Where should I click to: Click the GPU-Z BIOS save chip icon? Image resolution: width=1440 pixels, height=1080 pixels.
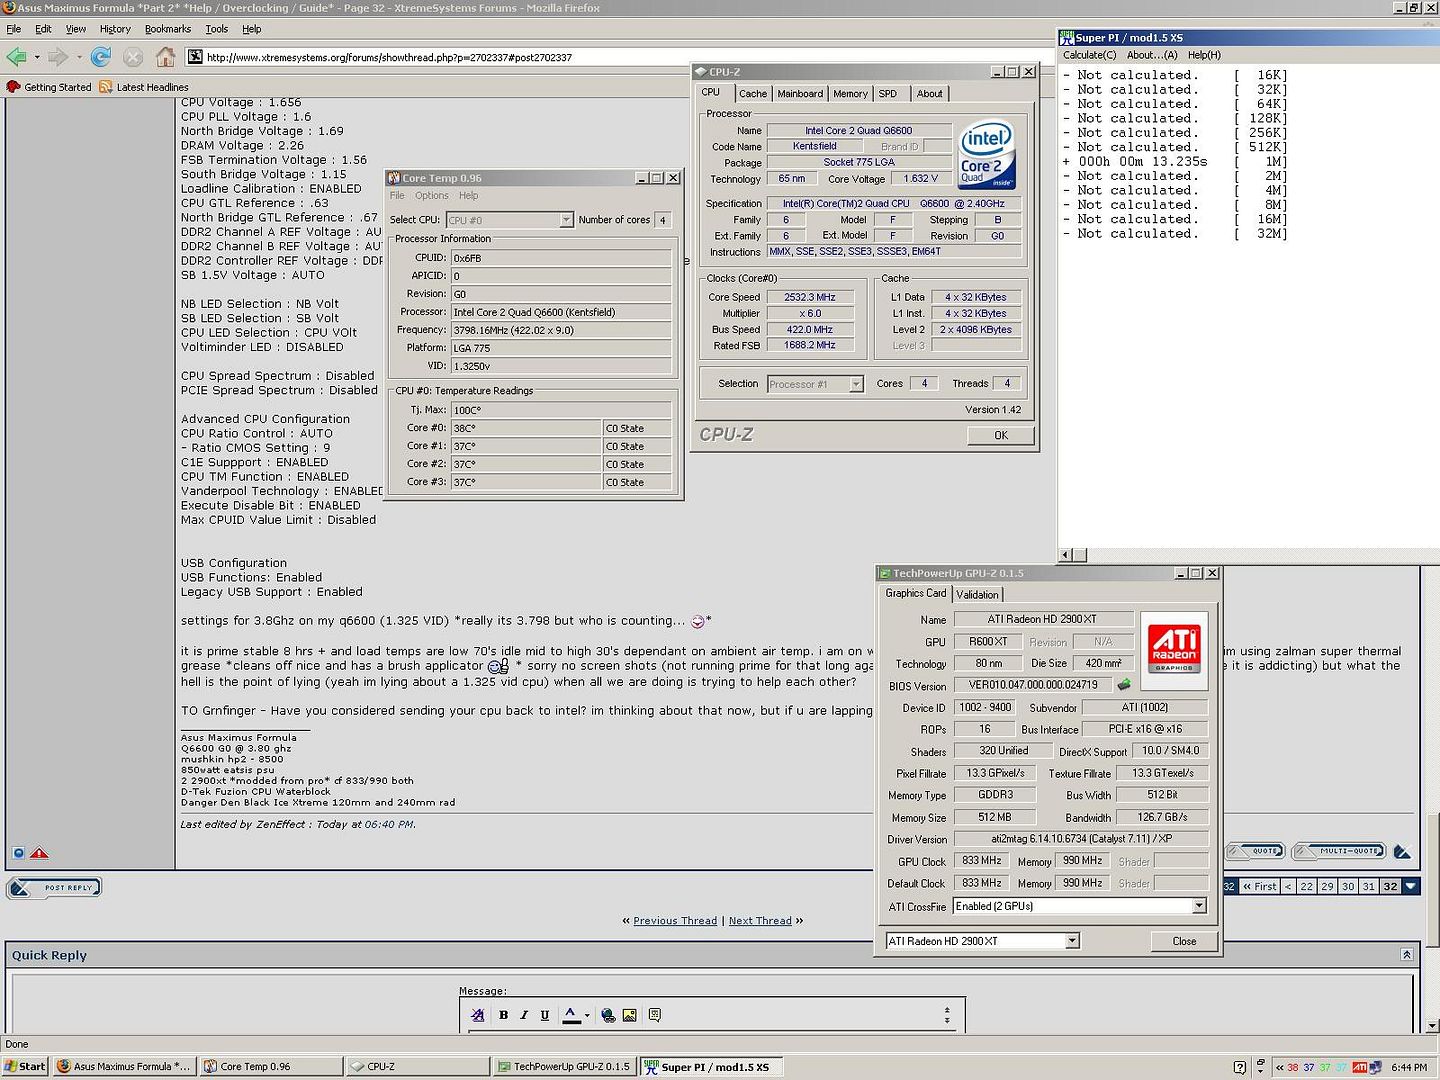1124,685
